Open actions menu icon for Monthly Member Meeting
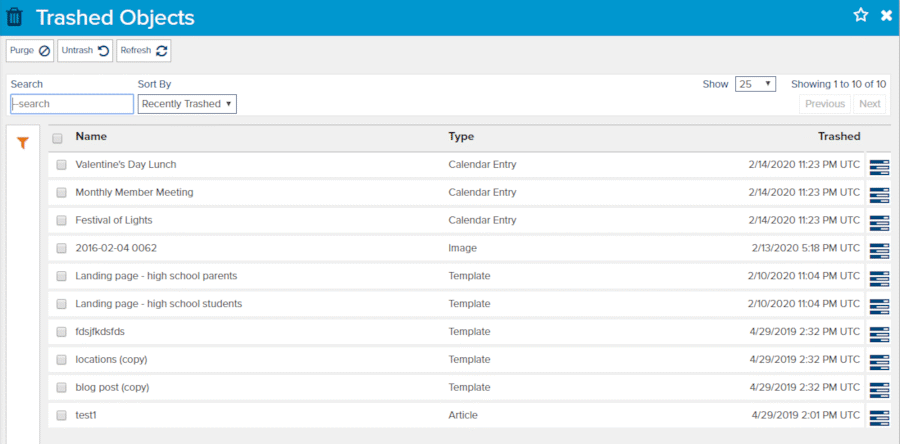Image resolution: width=900 pixels, height=444 pixels. pyautogui.click(x=879, y=194)
